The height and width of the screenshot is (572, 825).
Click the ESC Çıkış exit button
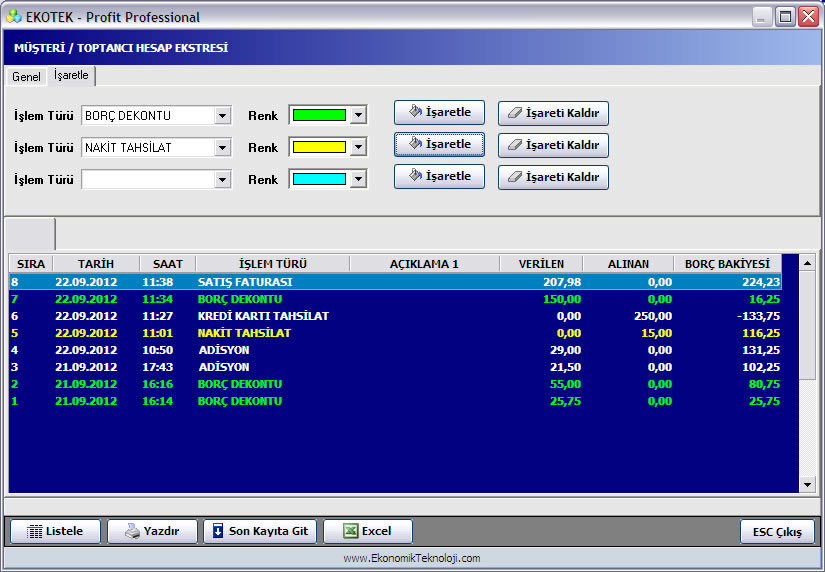tap(777, 531)
